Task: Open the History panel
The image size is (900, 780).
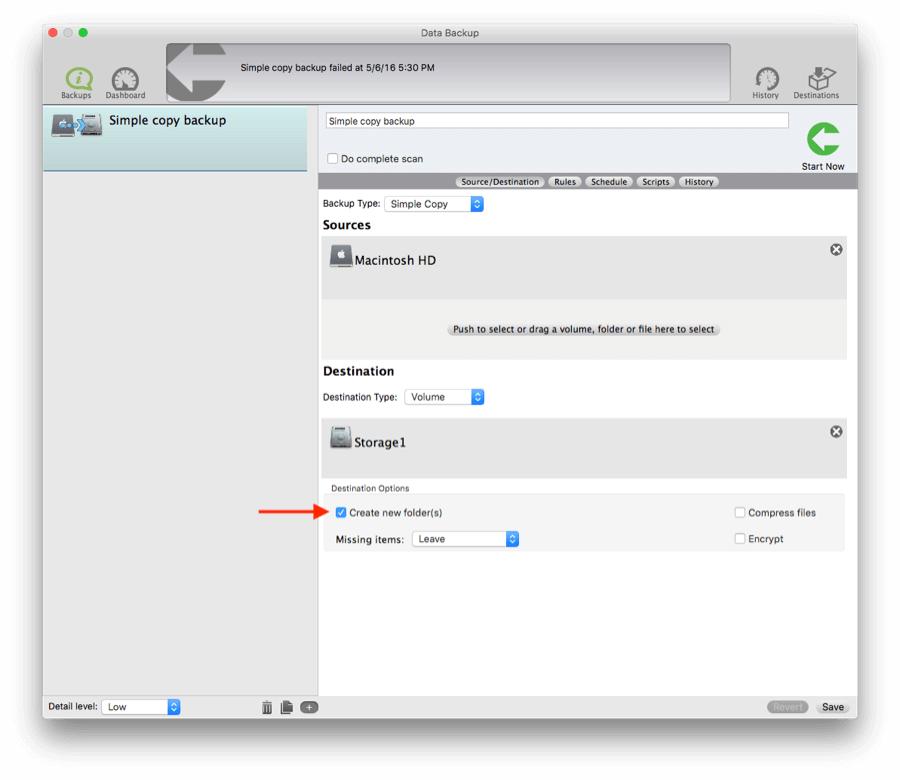Action: point(766,80)
